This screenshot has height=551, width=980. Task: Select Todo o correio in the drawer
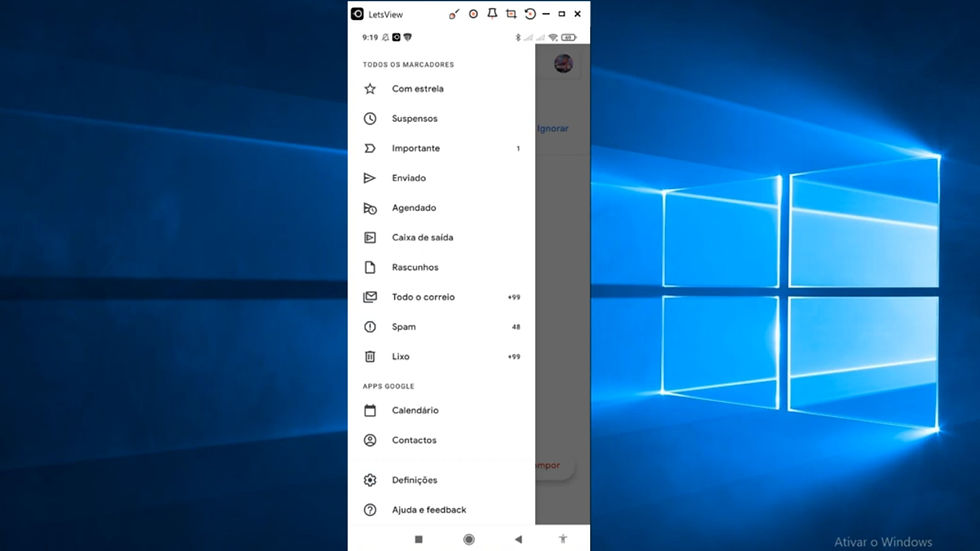pos(441,297)
